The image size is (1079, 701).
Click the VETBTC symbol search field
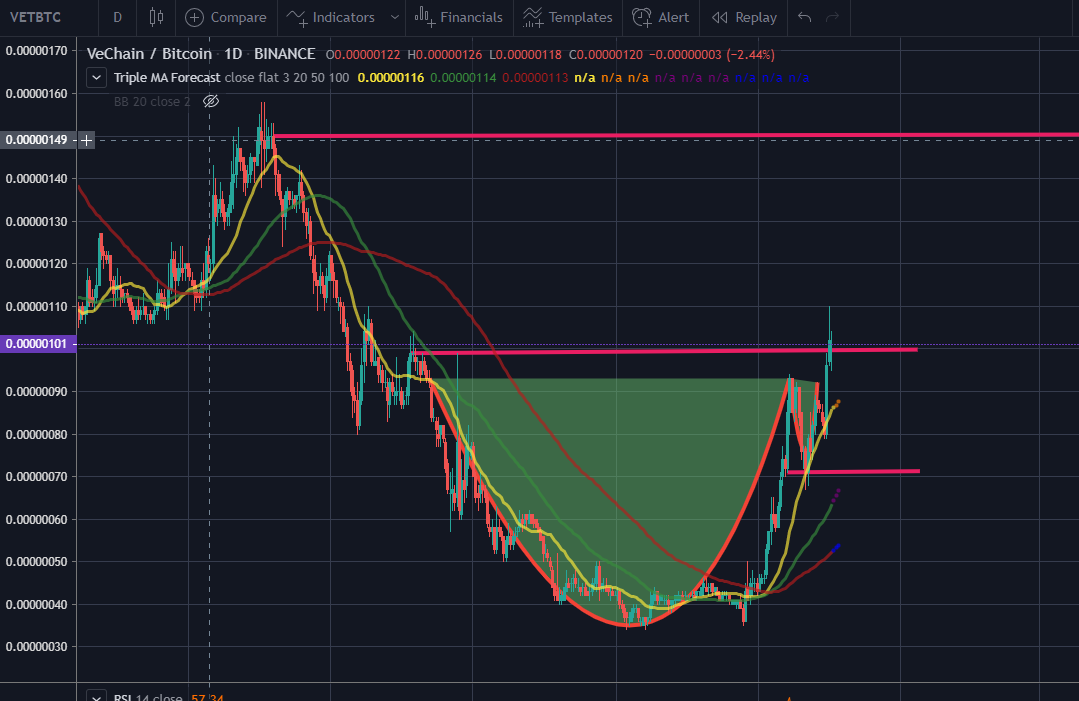40,17
